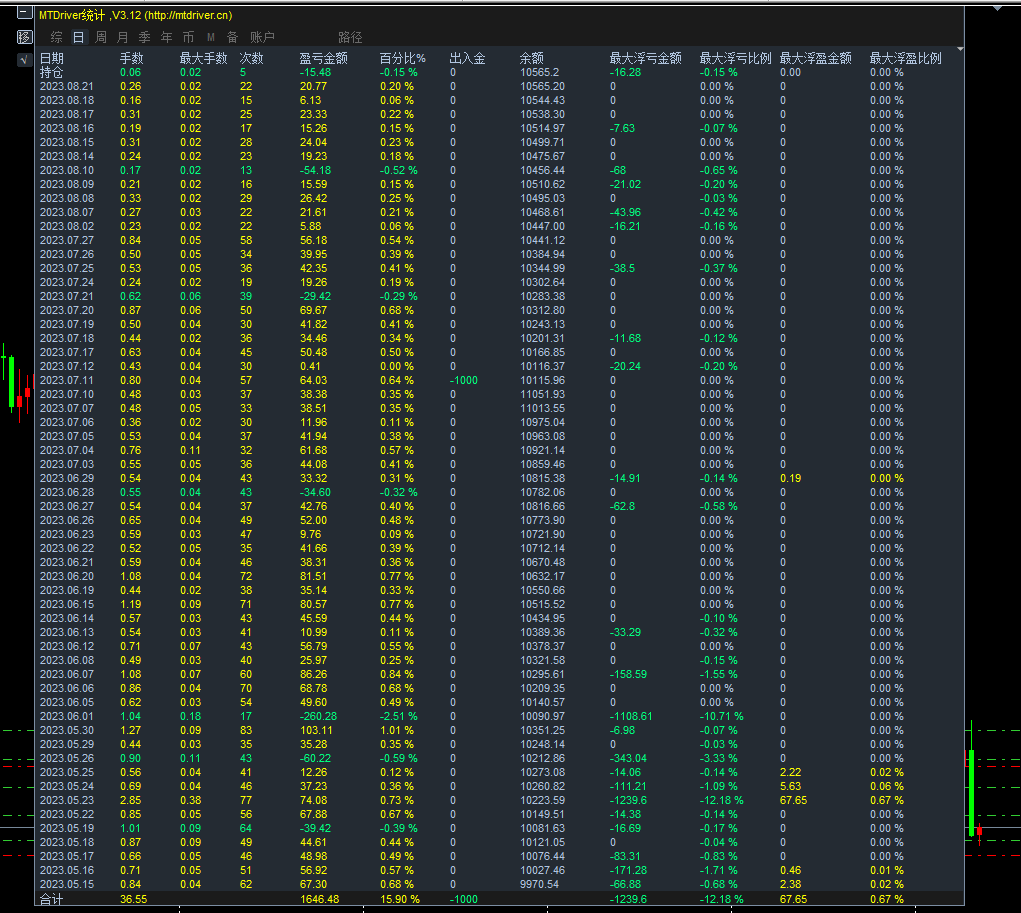Image resolution: width=1021 pixels, height=913 pixels.
Task: Click the 移 move panel icon
Action: pyautogui.click(x=25, y=37)
